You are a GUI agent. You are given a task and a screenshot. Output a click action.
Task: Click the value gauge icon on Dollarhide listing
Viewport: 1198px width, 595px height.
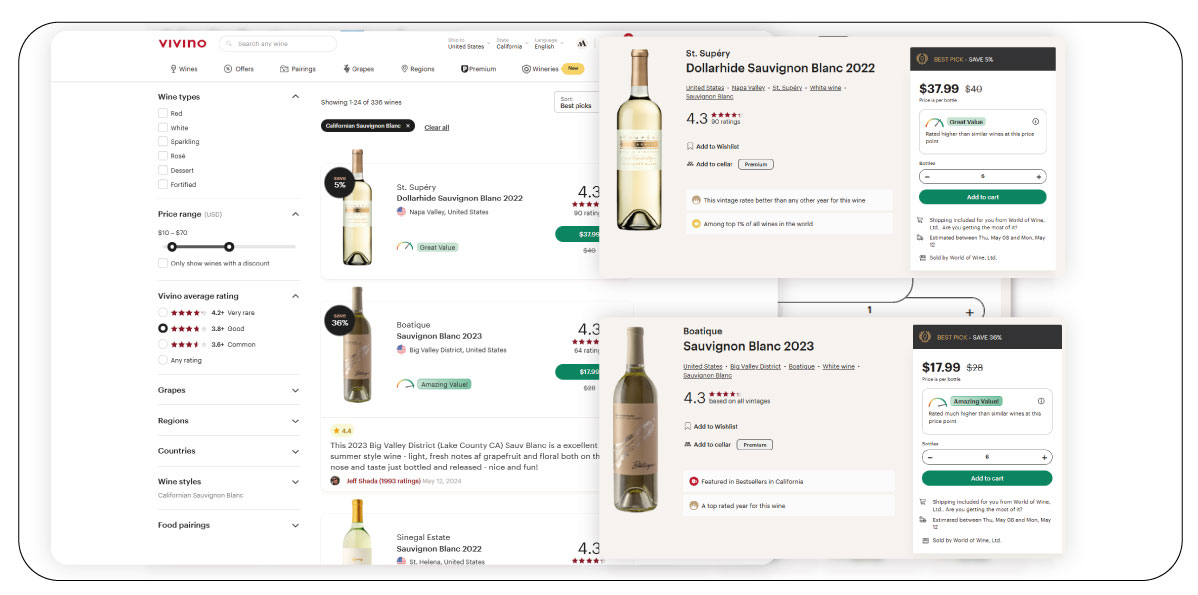(405, 247)
